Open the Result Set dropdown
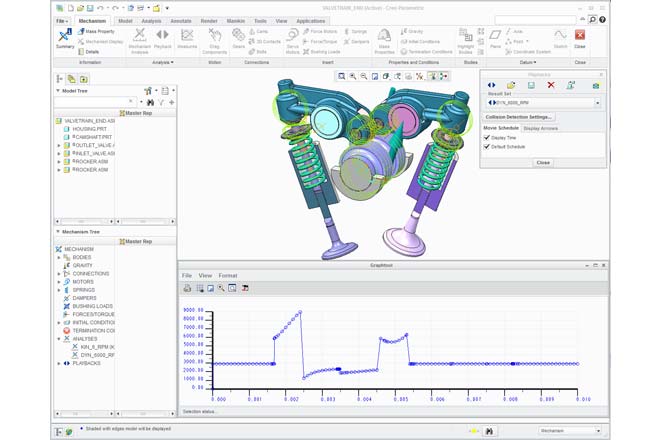Screen dimensions: 660x440 [x=597, y=103]
